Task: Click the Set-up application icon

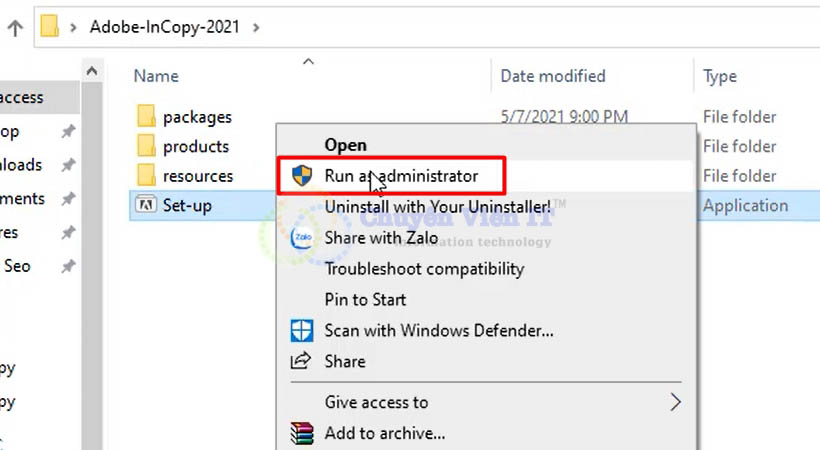Action: click(145, 206)
